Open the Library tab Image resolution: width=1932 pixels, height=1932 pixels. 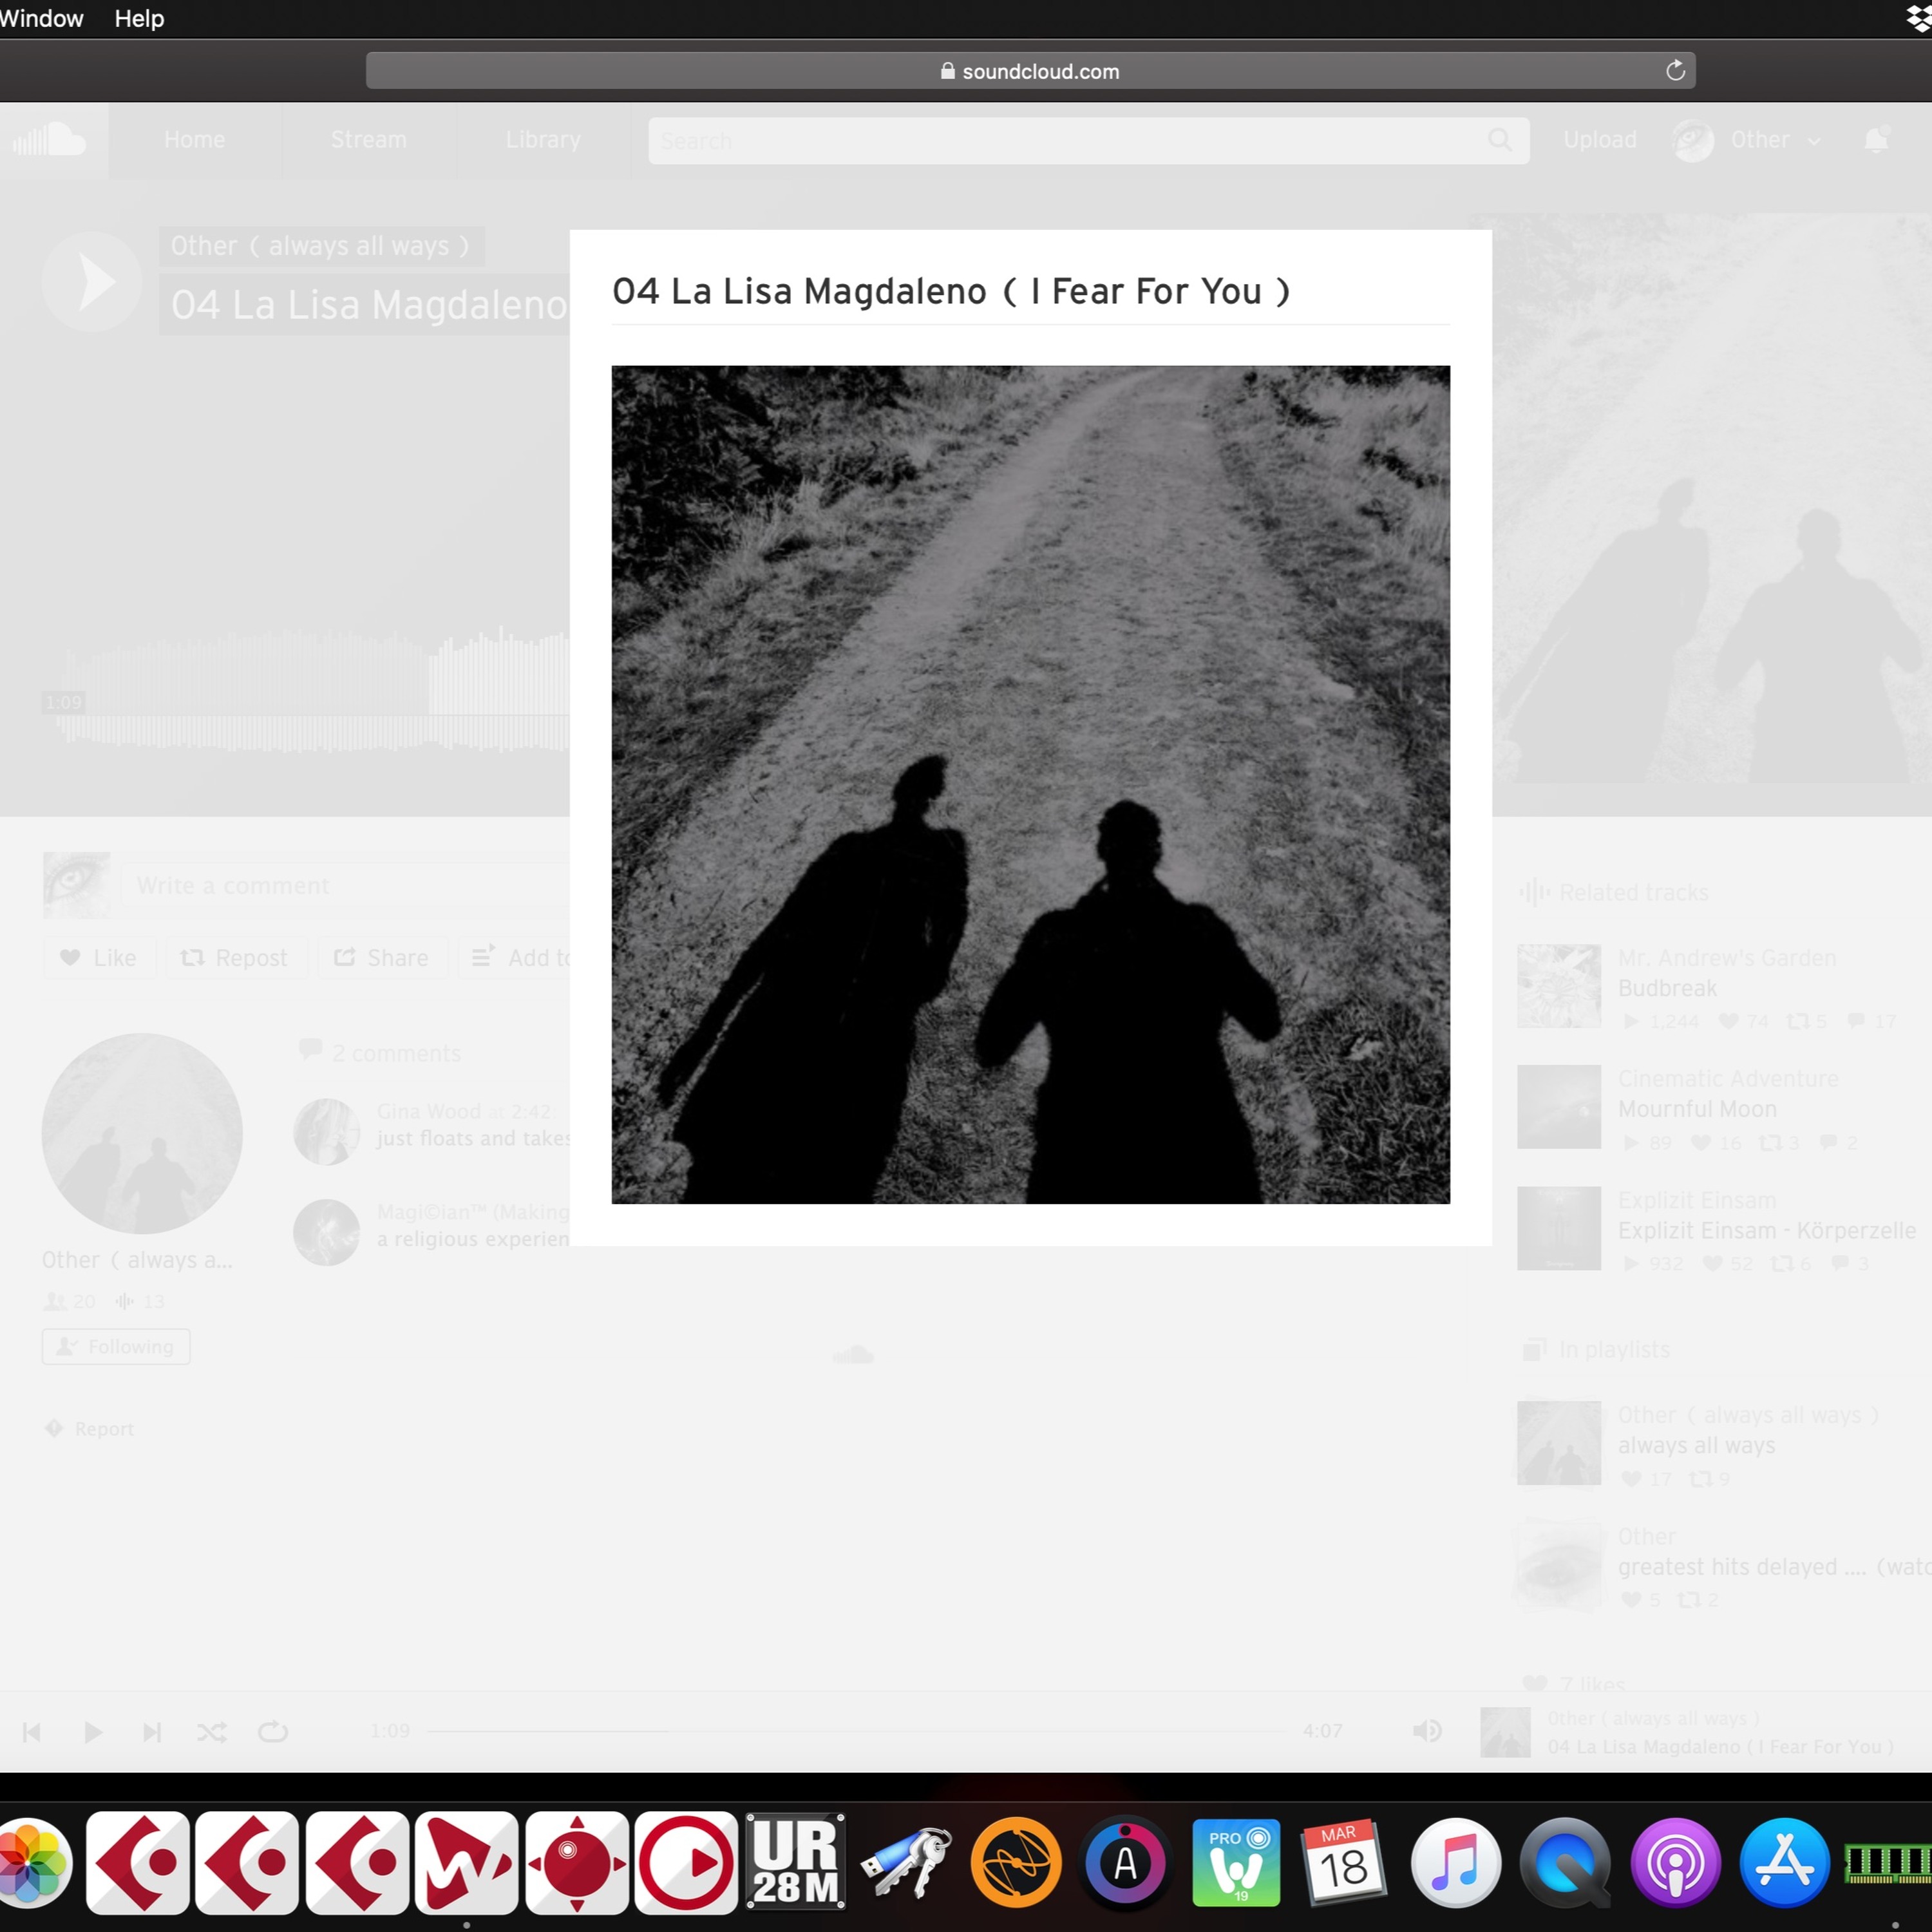tap(543, 140)
